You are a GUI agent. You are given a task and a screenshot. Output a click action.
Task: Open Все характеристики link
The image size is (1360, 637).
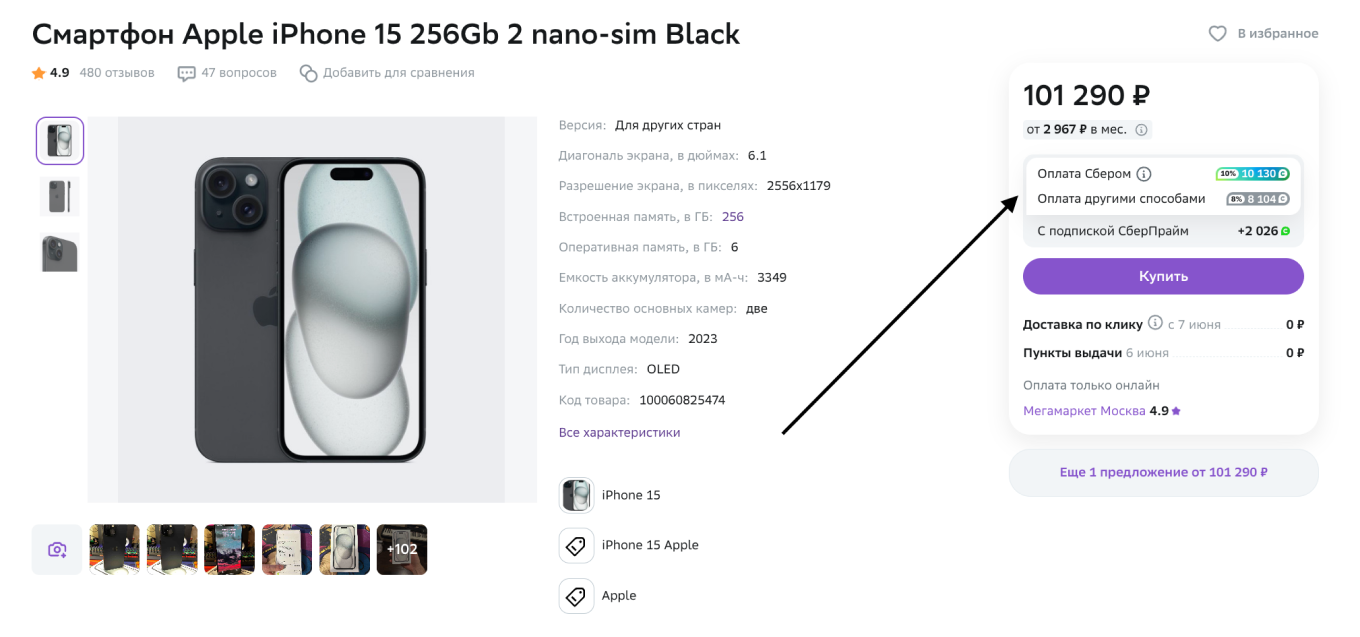tap(619, 433)
